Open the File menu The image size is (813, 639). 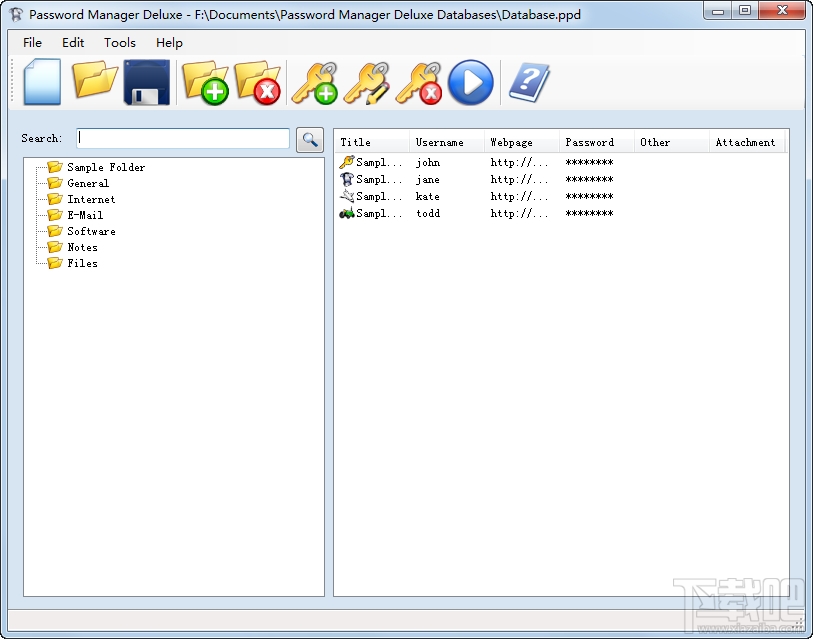(32, 43)
